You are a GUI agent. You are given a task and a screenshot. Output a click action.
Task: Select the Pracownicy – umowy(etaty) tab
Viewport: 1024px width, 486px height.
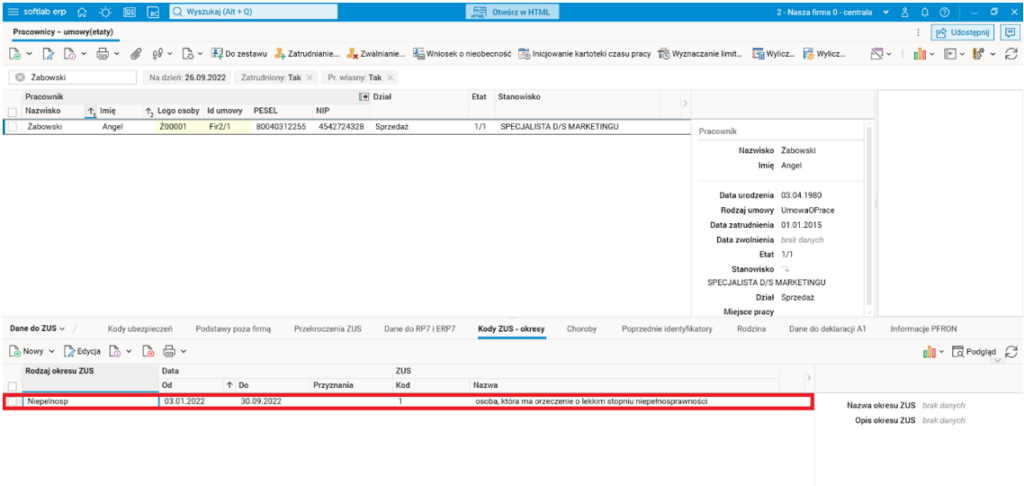coord(64,31)
